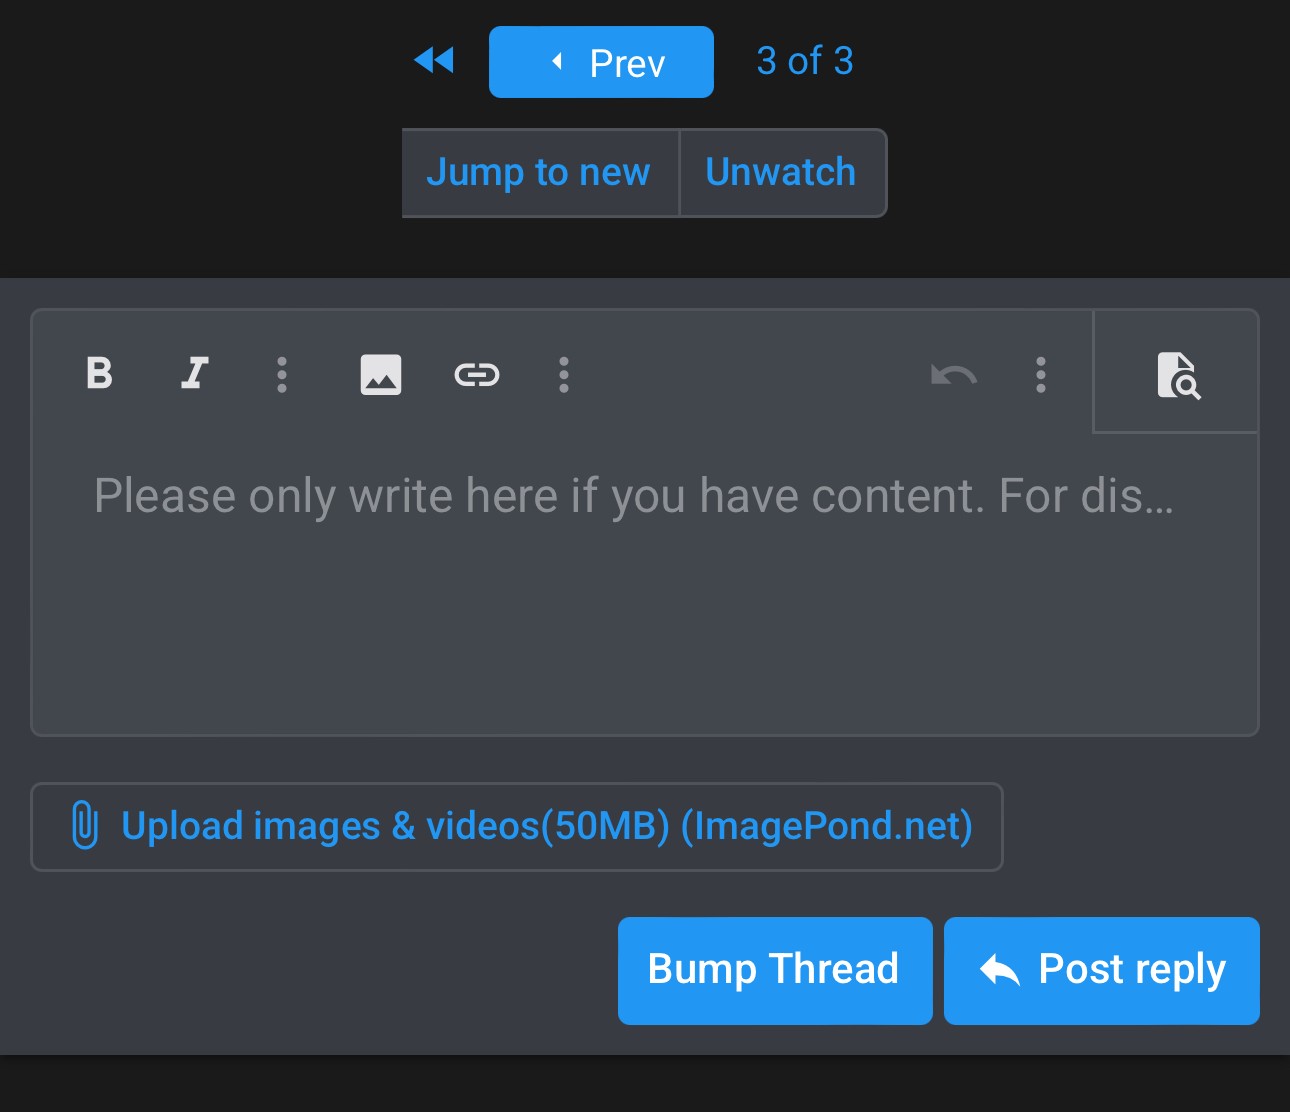Viewport: 1290px width, 1112px height.
Task: Open the "3 of 3" page selector
Action: pyautogui.click(x=804, y=61)
